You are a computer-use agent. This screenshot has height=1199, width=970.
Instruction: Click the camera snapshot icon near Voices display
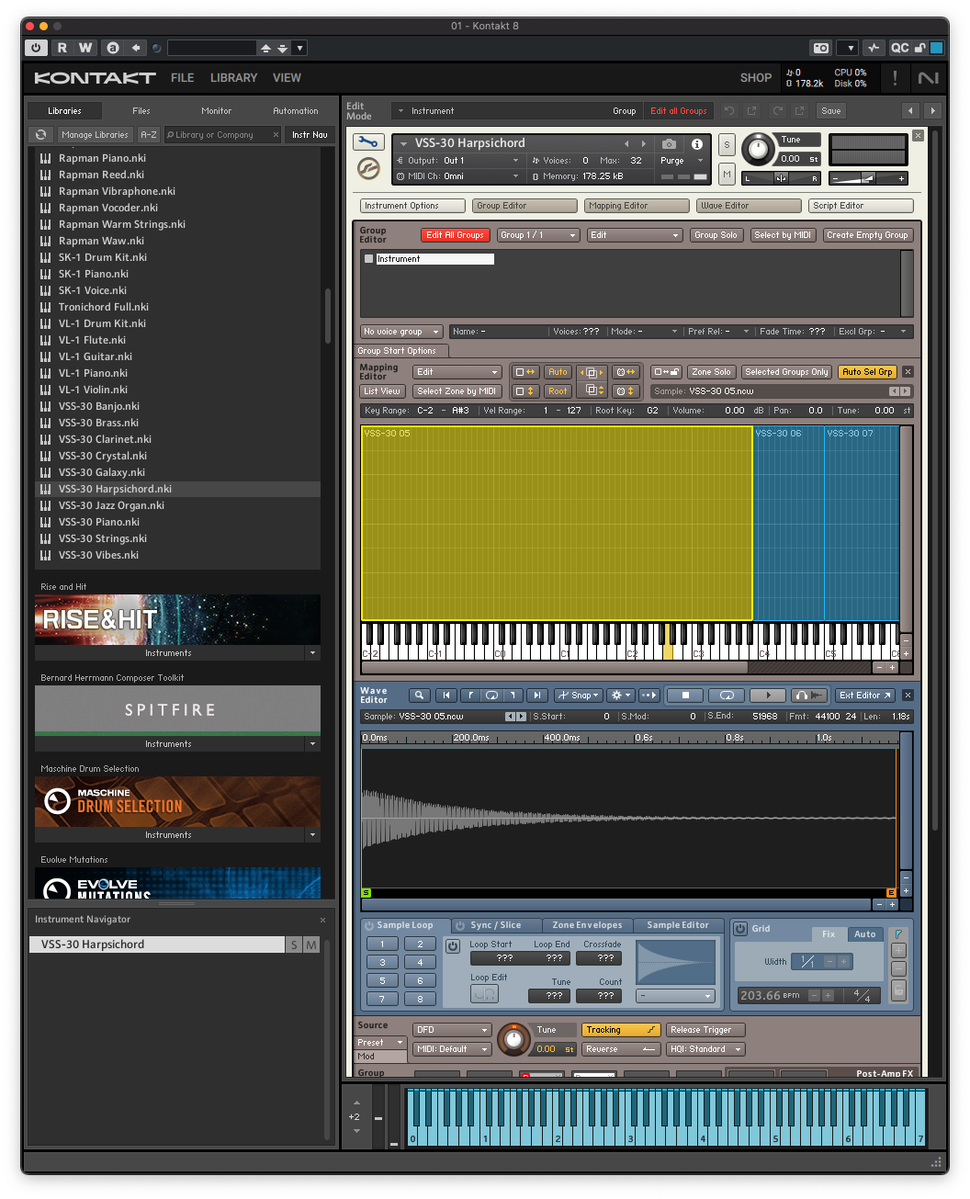668,144
